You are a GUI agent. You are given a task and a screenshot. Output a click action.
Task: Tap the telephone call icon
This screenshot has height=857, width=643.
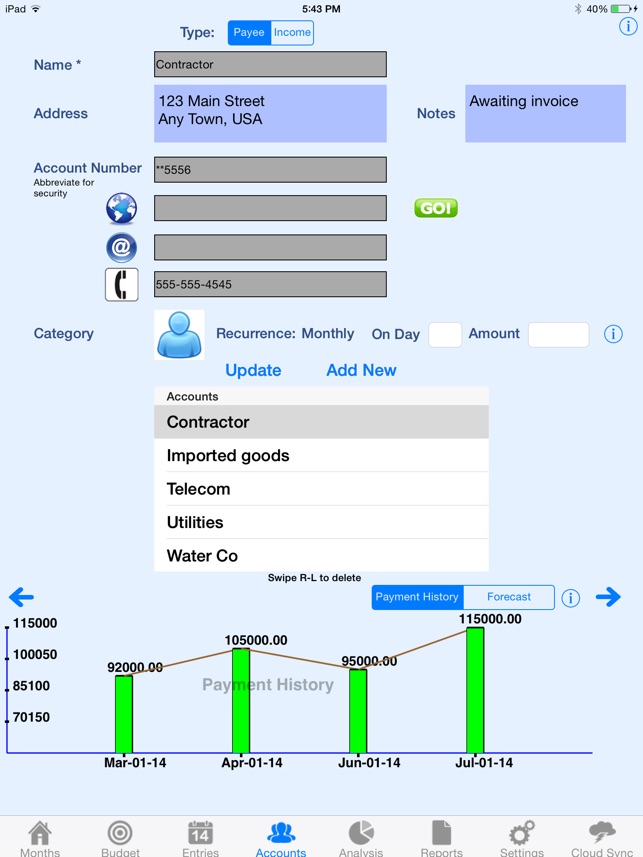[121, 285]
